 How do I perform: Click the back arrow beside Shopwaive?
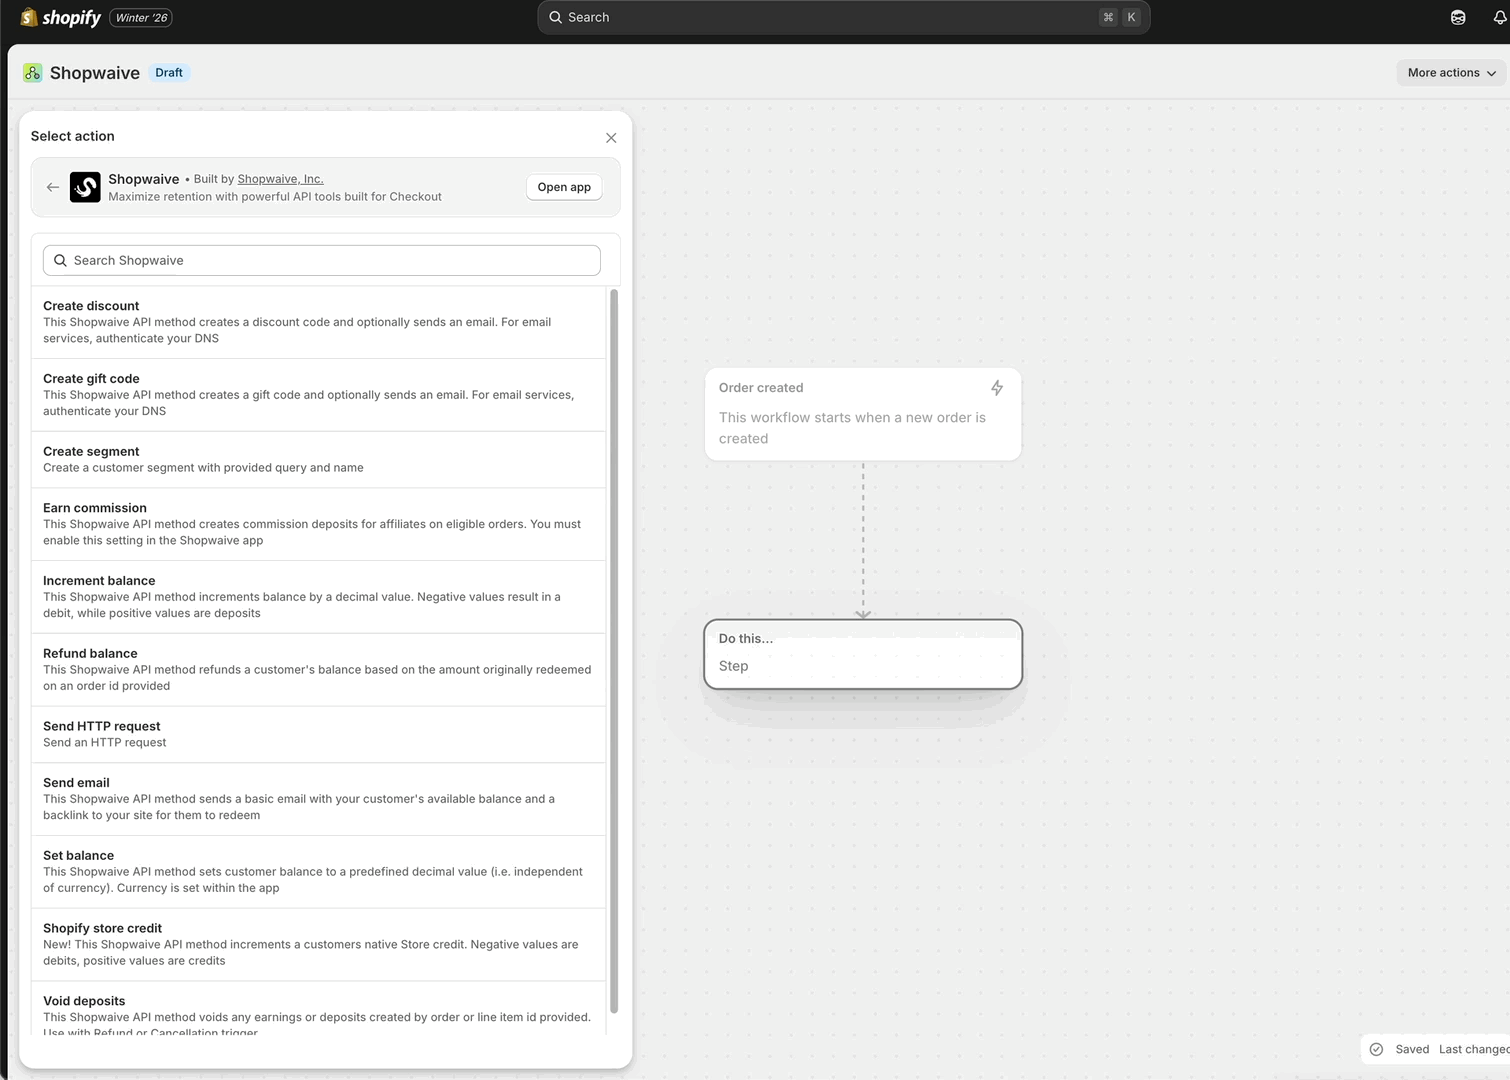[53, 187]
